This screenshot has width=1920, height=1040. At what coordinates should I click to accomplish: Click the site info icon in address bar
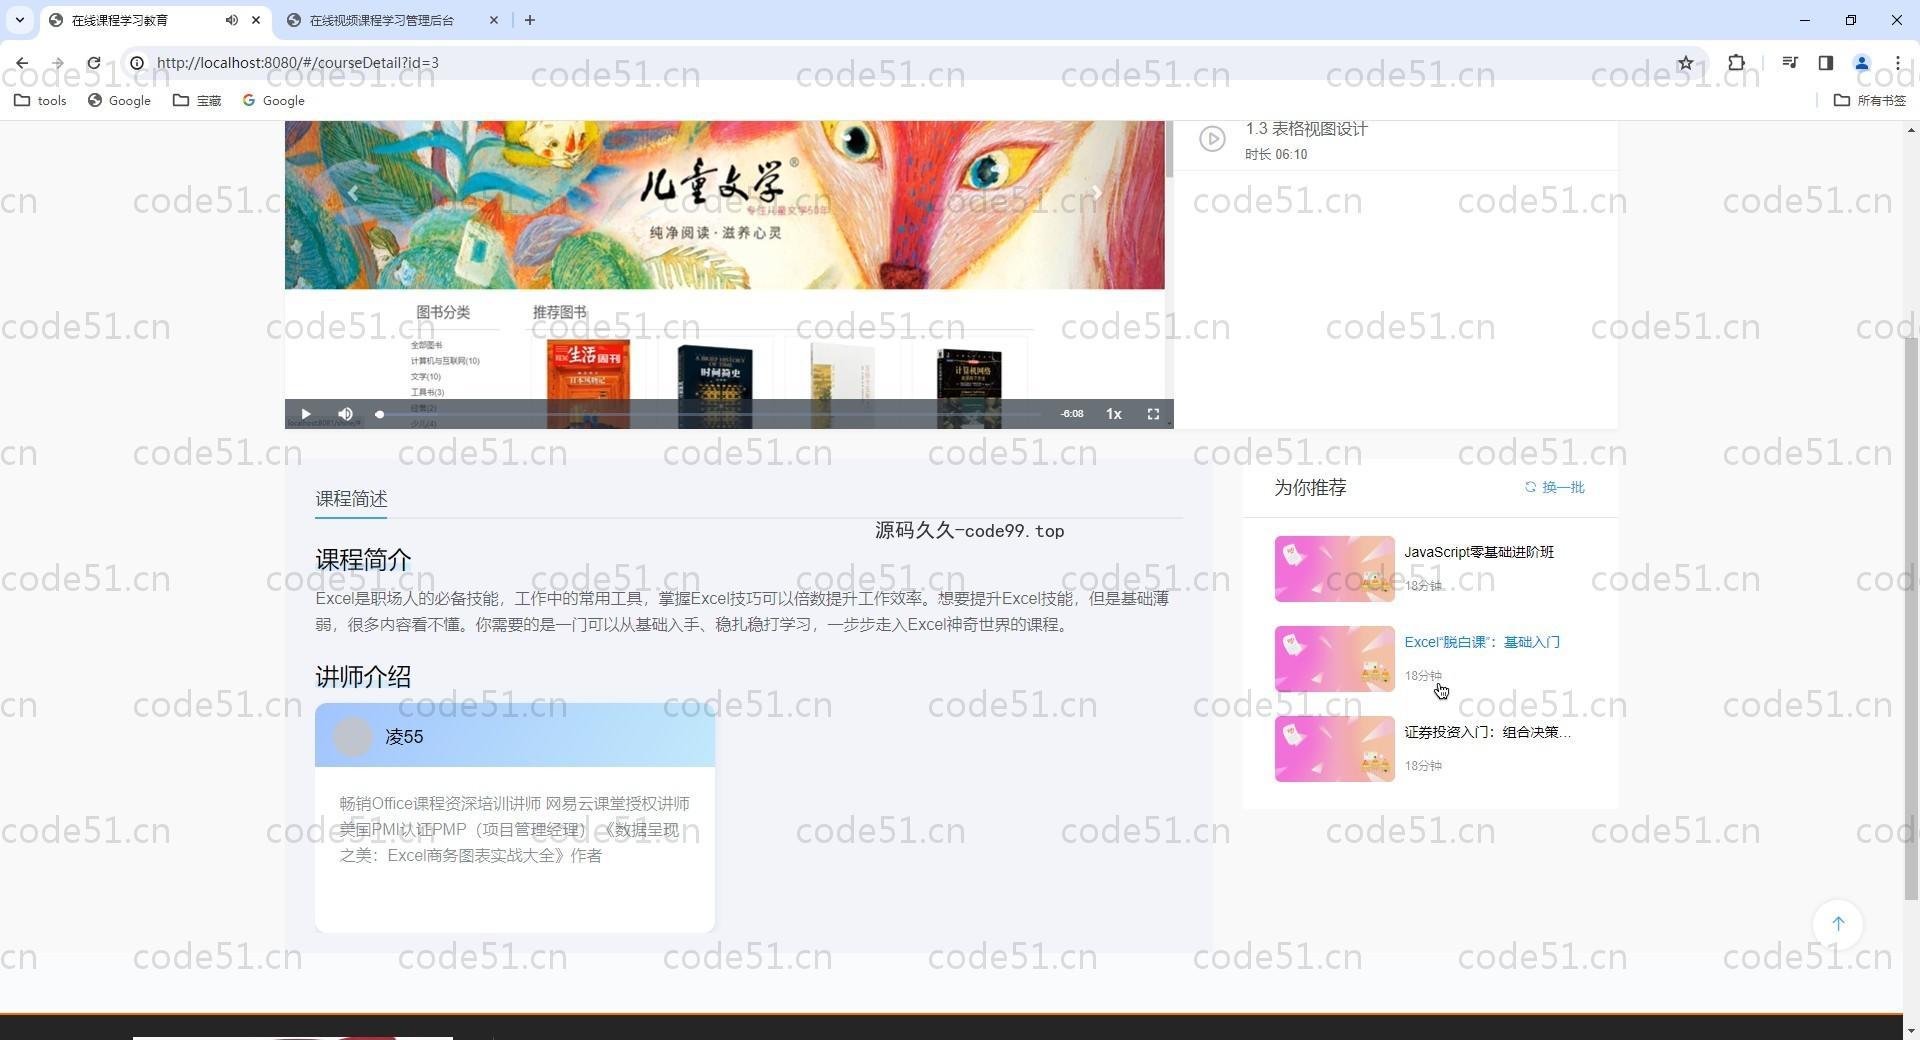coord(137,63)
